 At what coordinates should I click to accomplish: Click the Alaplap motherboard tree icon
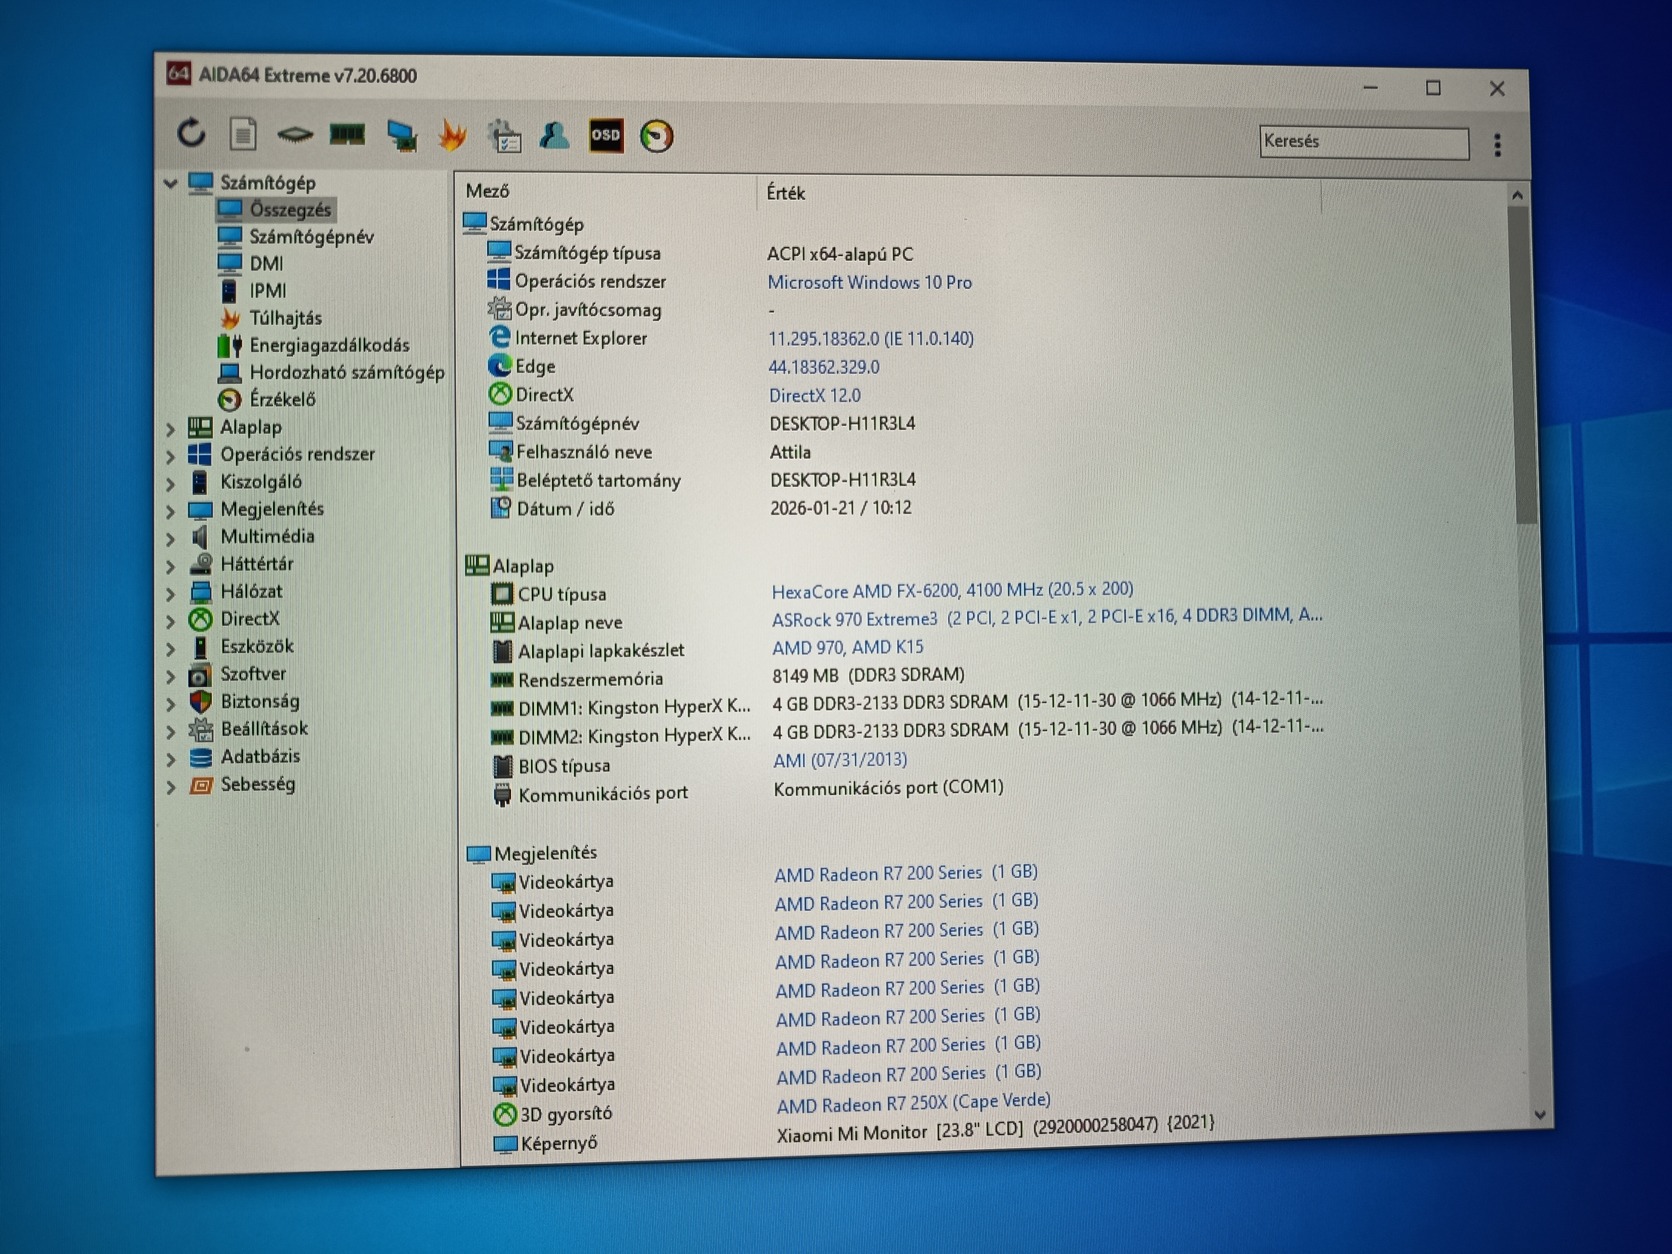click(x=200, y=427)
